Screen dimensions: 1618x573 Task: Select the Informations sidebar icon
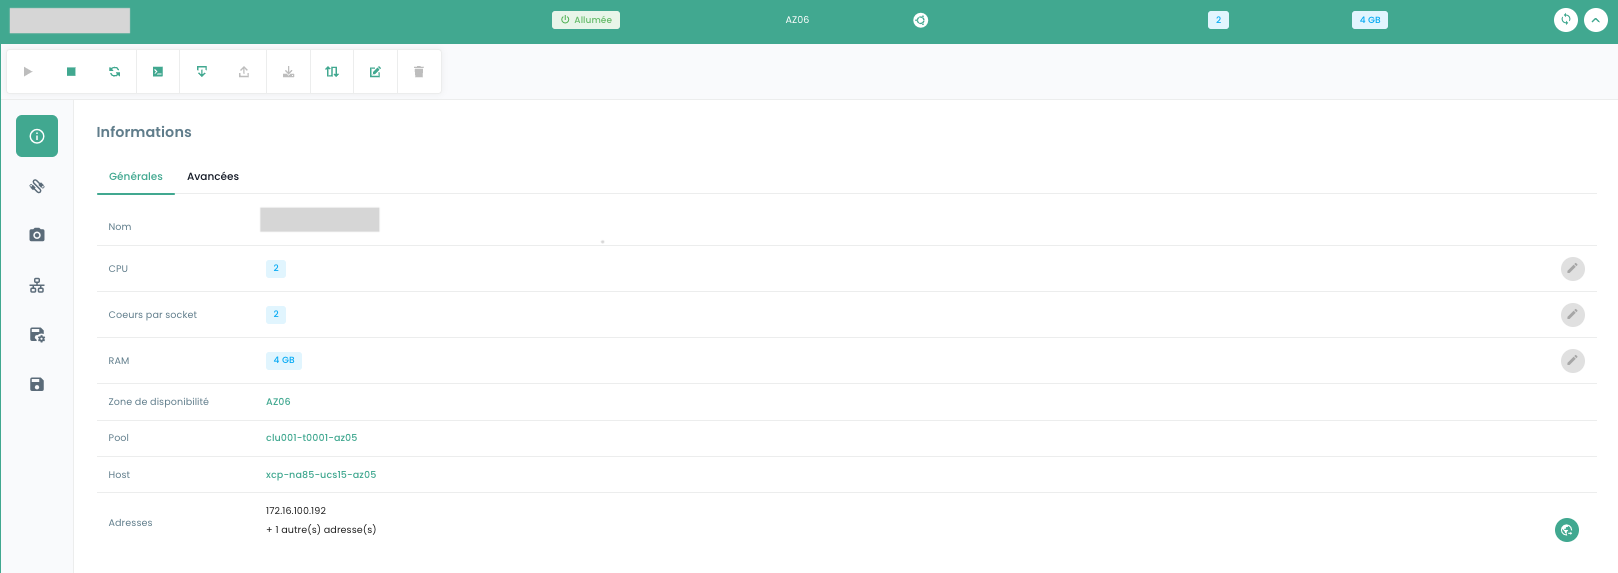pos(37,136)
